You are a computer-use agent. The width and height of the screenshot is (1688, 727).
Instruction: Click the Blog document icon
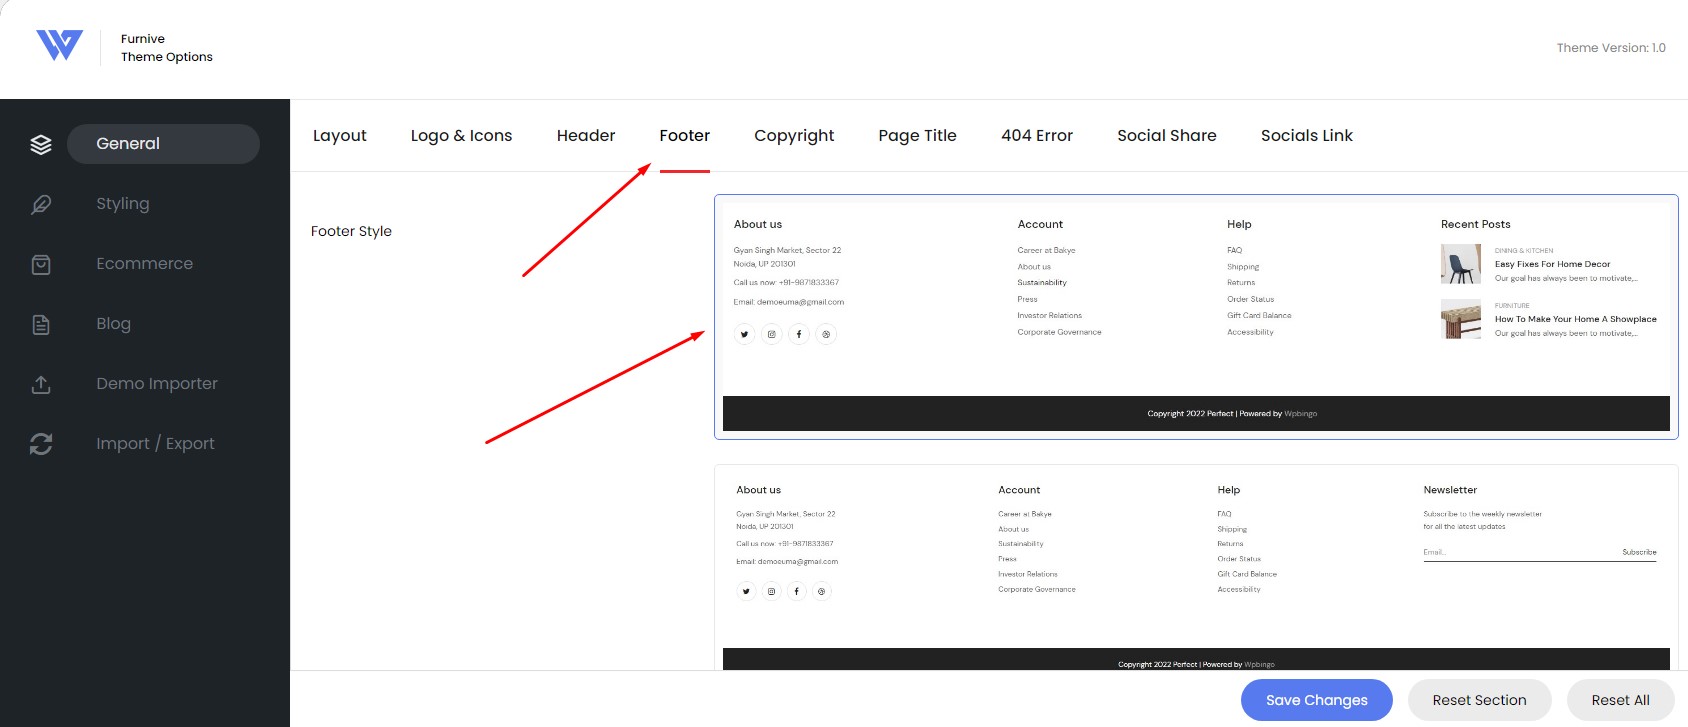point(41,324)
